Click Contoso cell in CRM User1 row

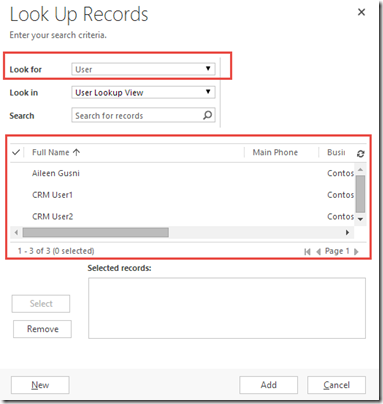pyautogui.click(x=340, y=195)
